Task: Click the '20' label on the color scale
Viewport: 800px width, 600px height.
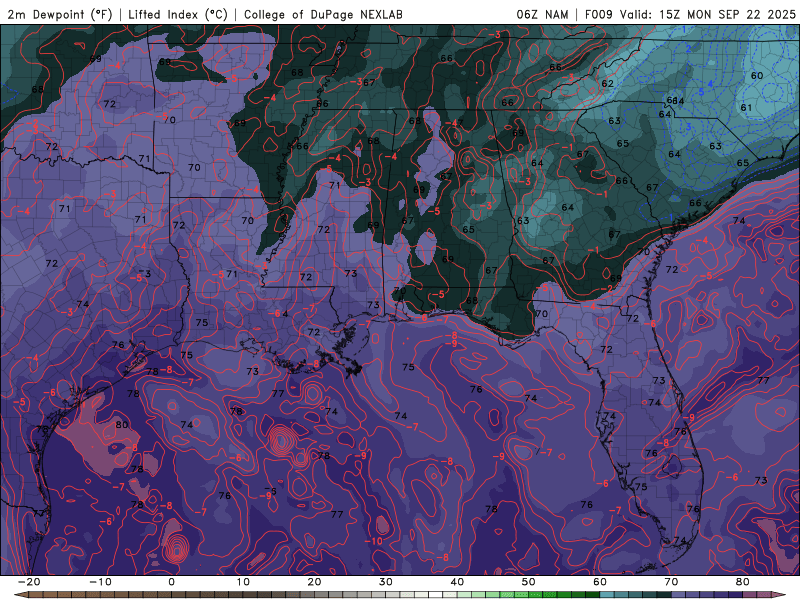Action: [314, 582]
